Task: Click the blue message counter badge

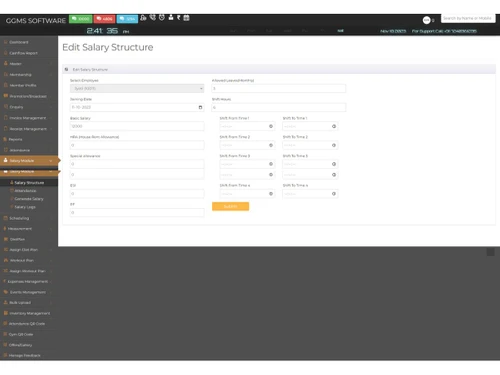Action: coord(127,19)
